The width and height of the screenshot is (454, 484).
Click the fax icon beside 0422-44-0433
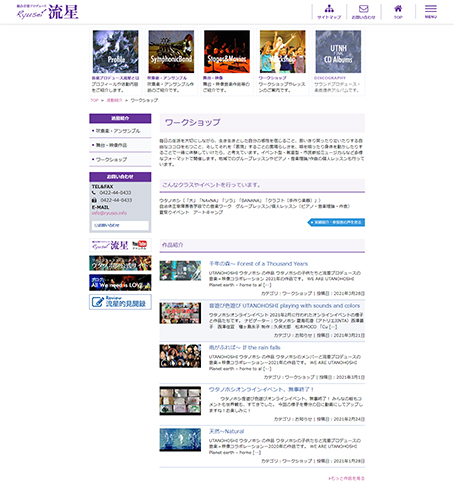pos(94,200)
